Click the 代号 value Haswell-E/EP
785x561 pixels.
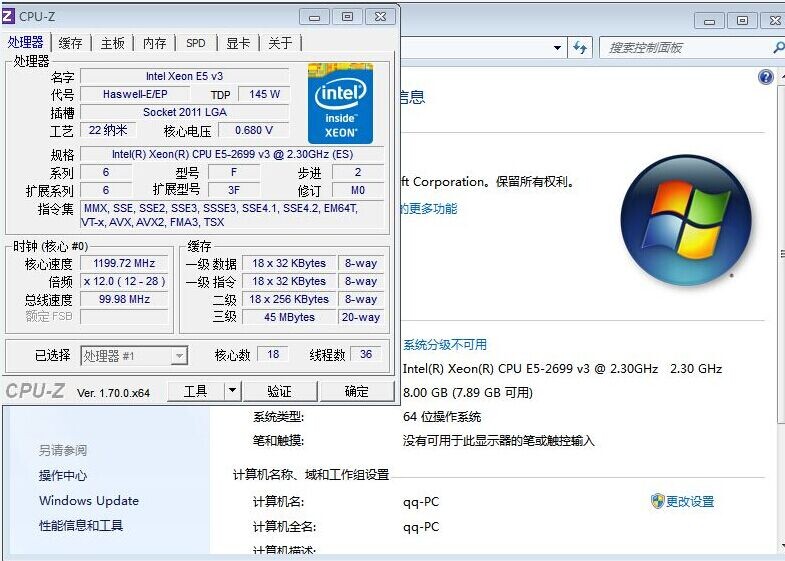tap(135, 94)
